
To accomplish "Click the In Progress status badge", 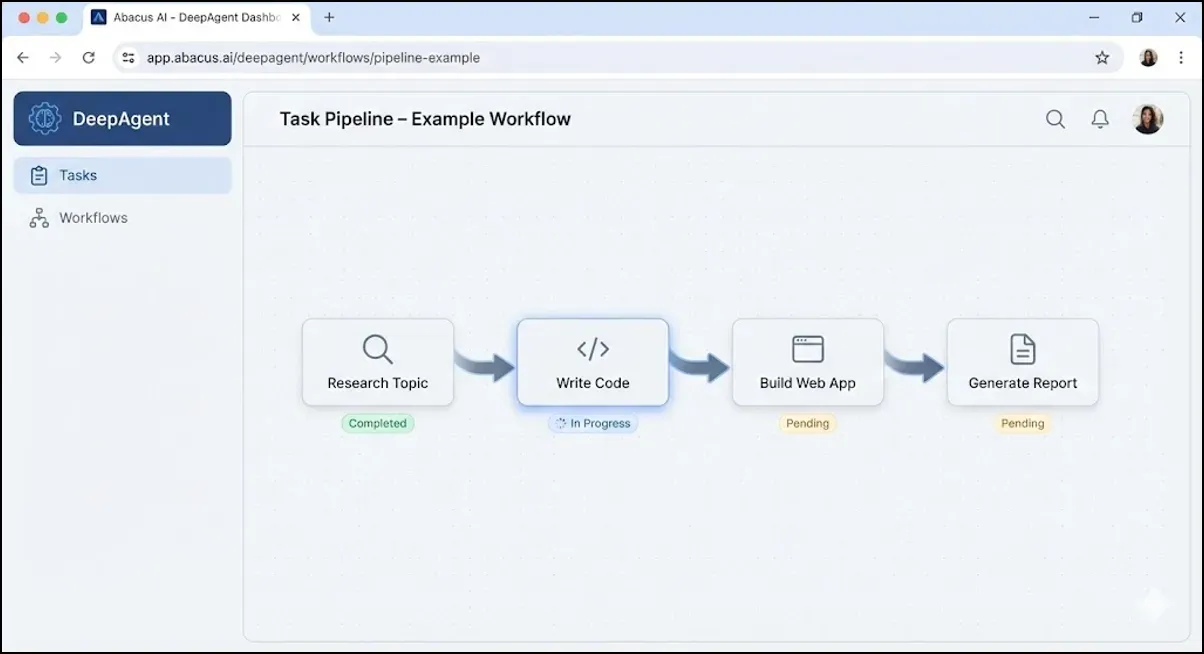I will click(x=592, y=423).
